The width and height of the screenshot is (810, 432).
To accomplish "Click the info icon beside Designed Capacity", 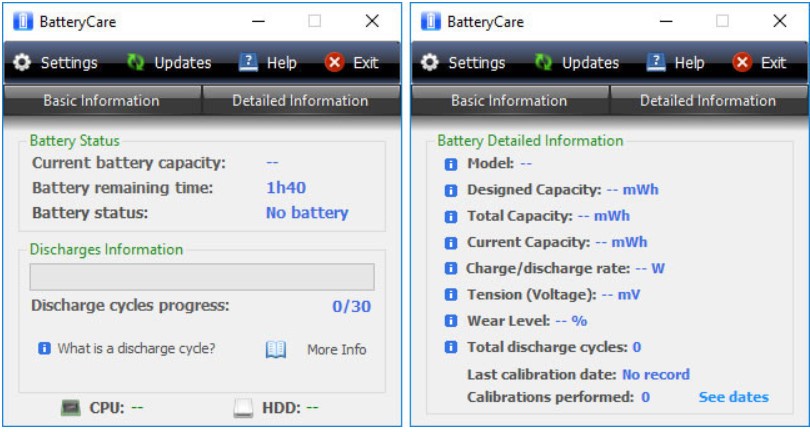I will pyautogui.click(x=451, y=190).
